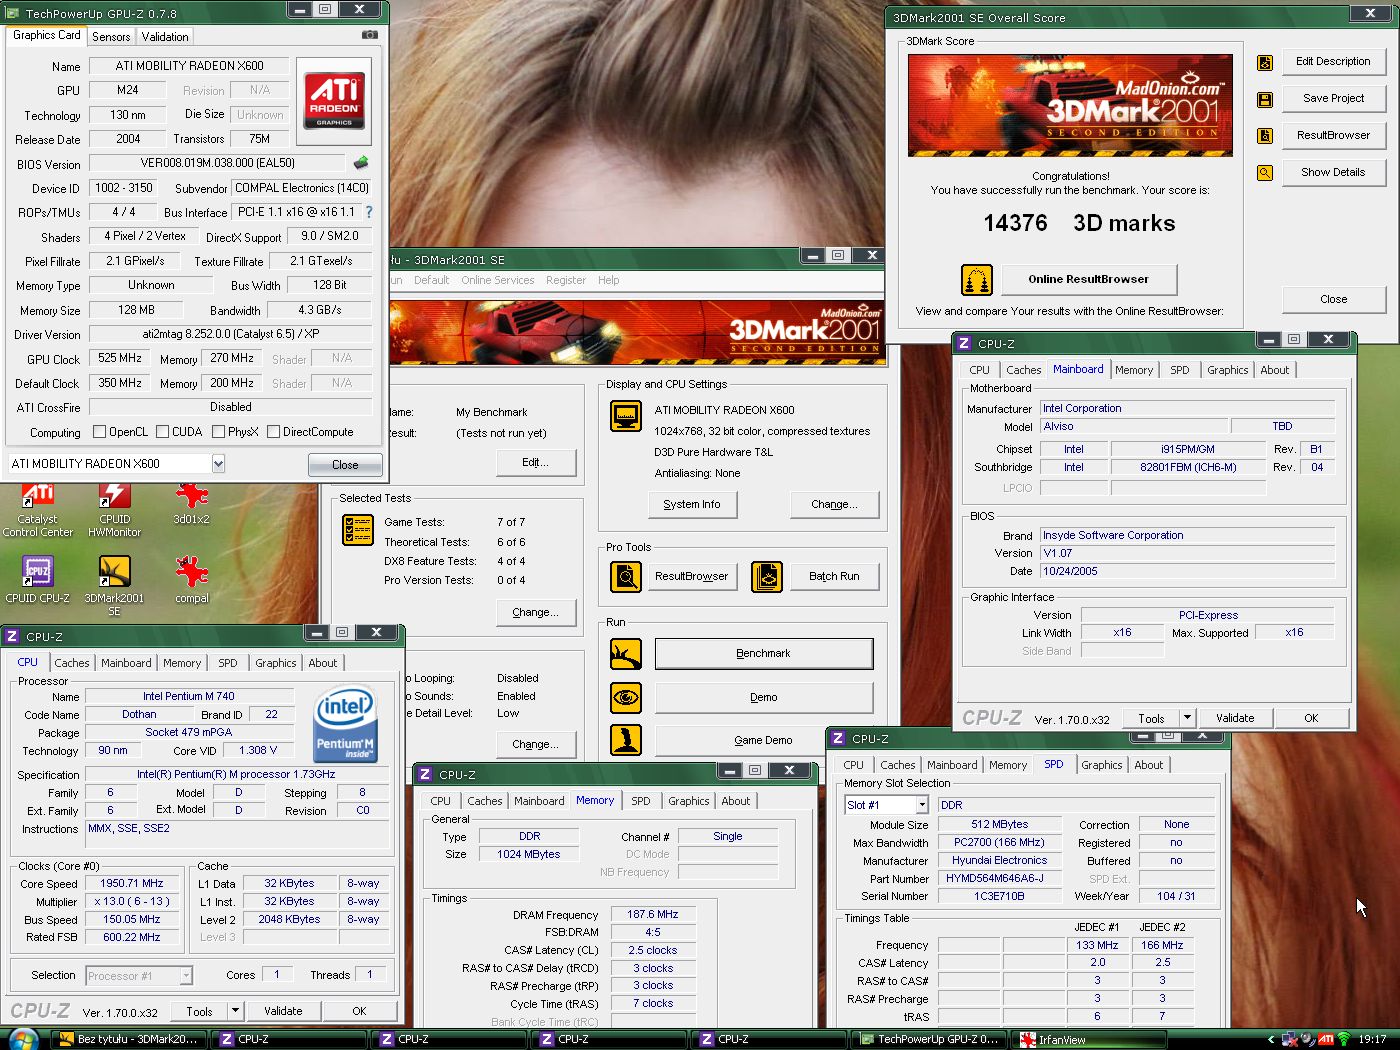This screenshot has height=1050, width=1400.
Task: Click the Batch Run icon
Action: 767,577
